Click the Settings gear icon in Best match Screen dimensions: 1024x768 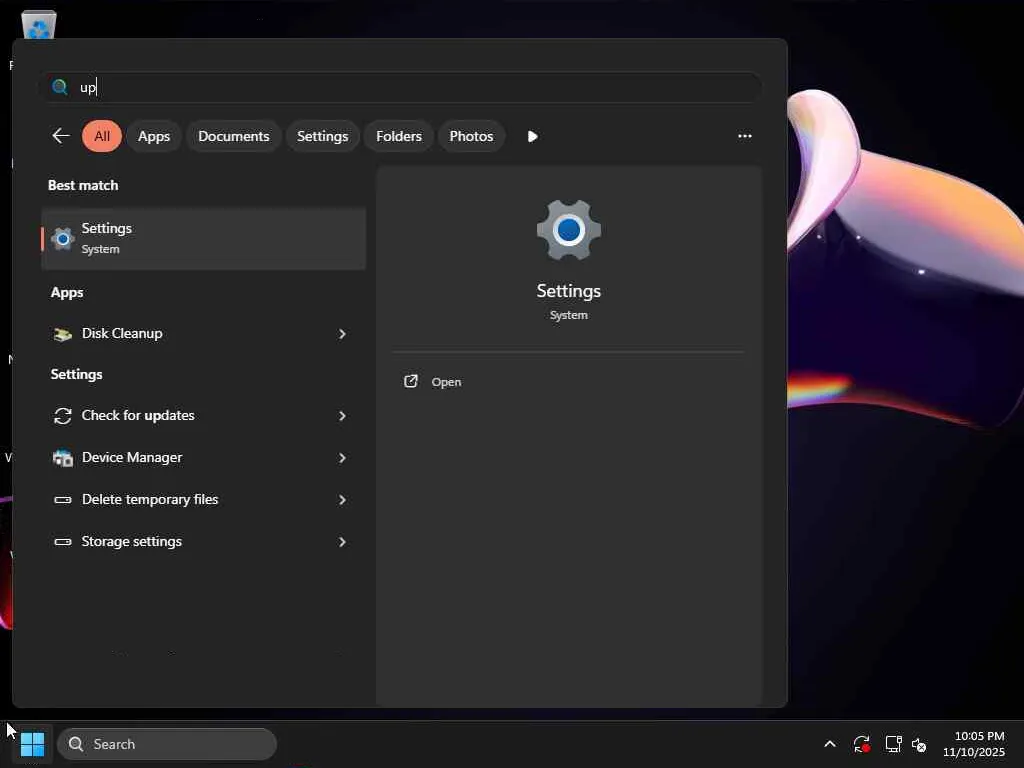pyautogui.click(x=63, y=239)
